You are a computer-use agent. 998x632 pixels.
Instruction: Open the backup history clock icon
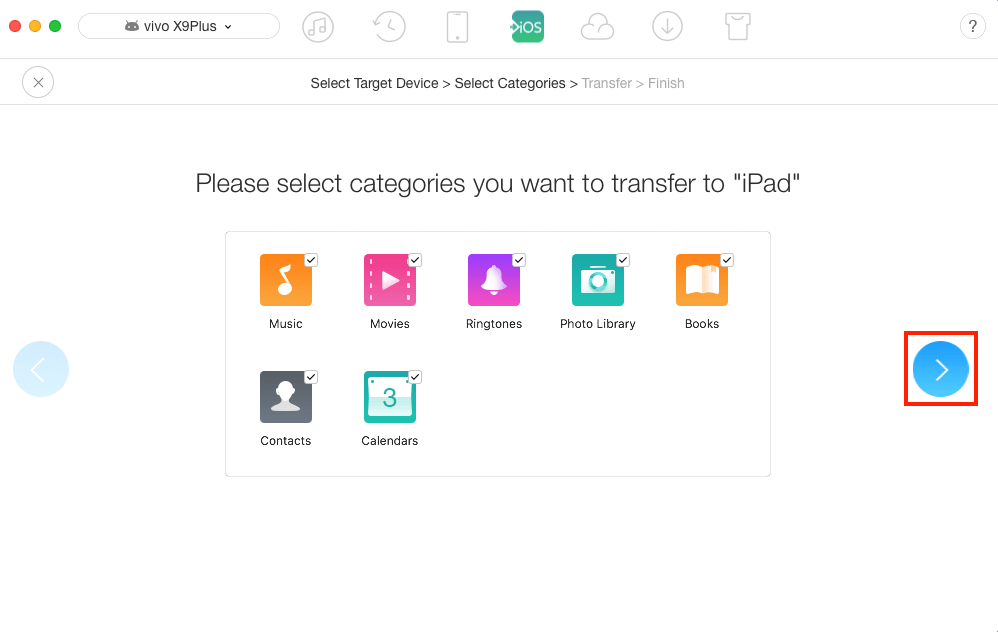pos(389,27)
